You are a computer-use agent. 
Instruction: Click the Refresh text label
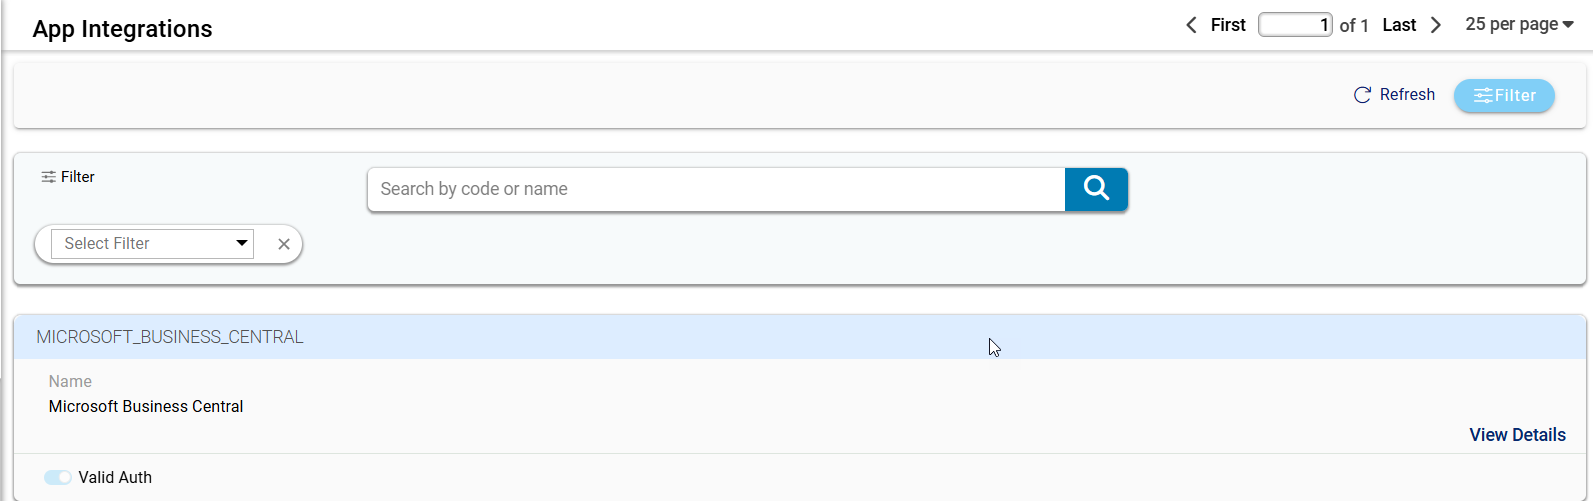1407,95
